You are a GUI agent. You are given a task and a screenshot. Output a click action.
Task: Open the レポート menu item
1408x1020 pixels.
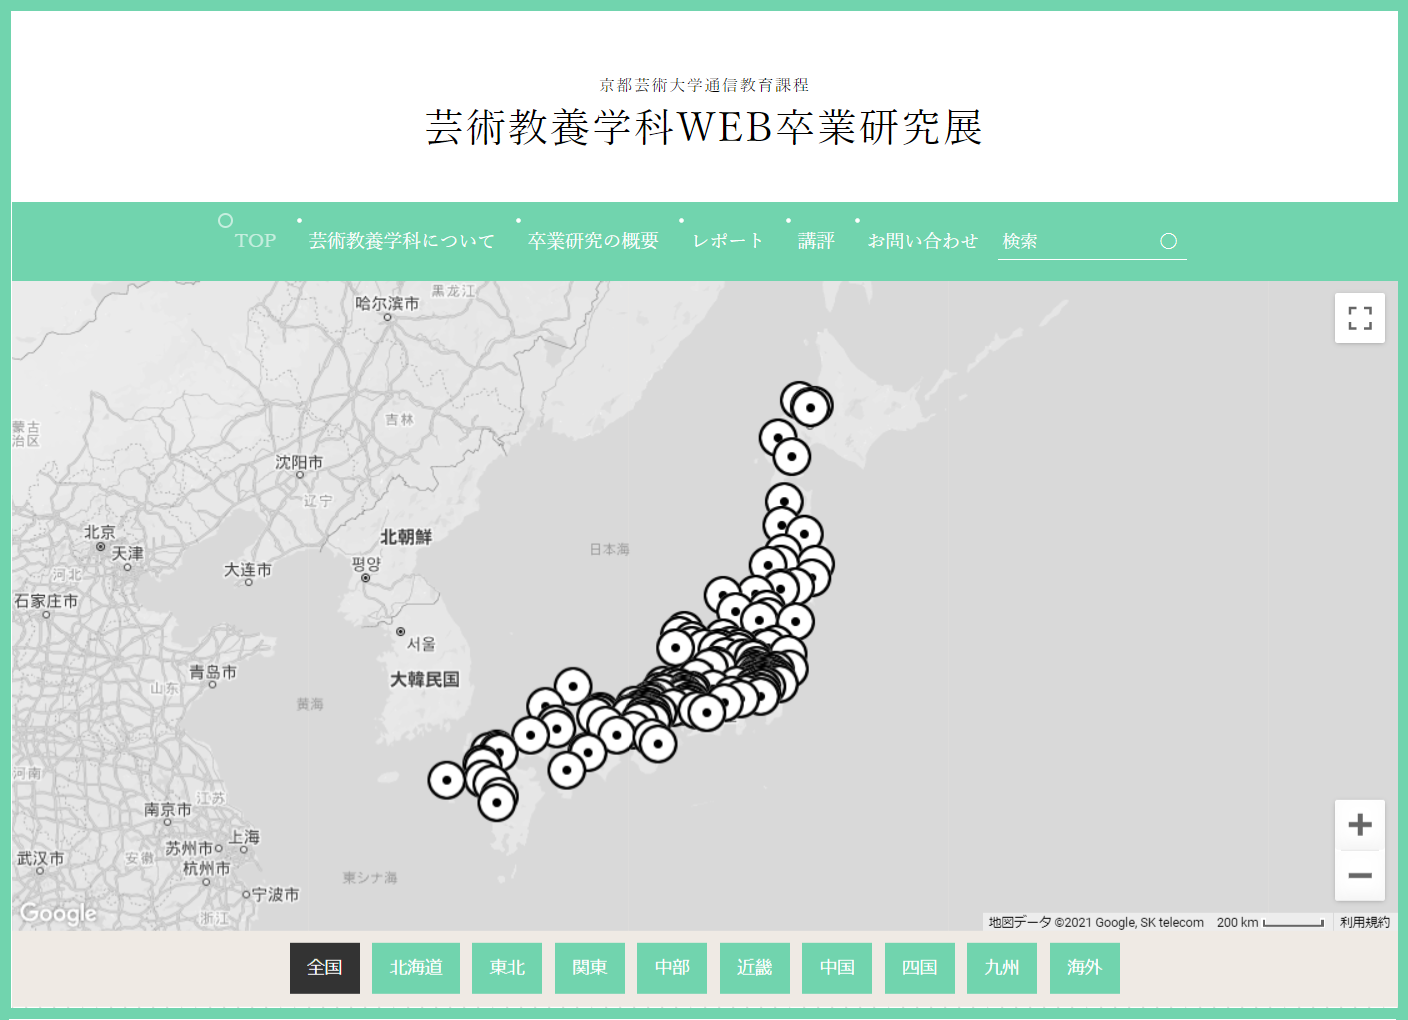pyautogui.click(x=728, y=241)
